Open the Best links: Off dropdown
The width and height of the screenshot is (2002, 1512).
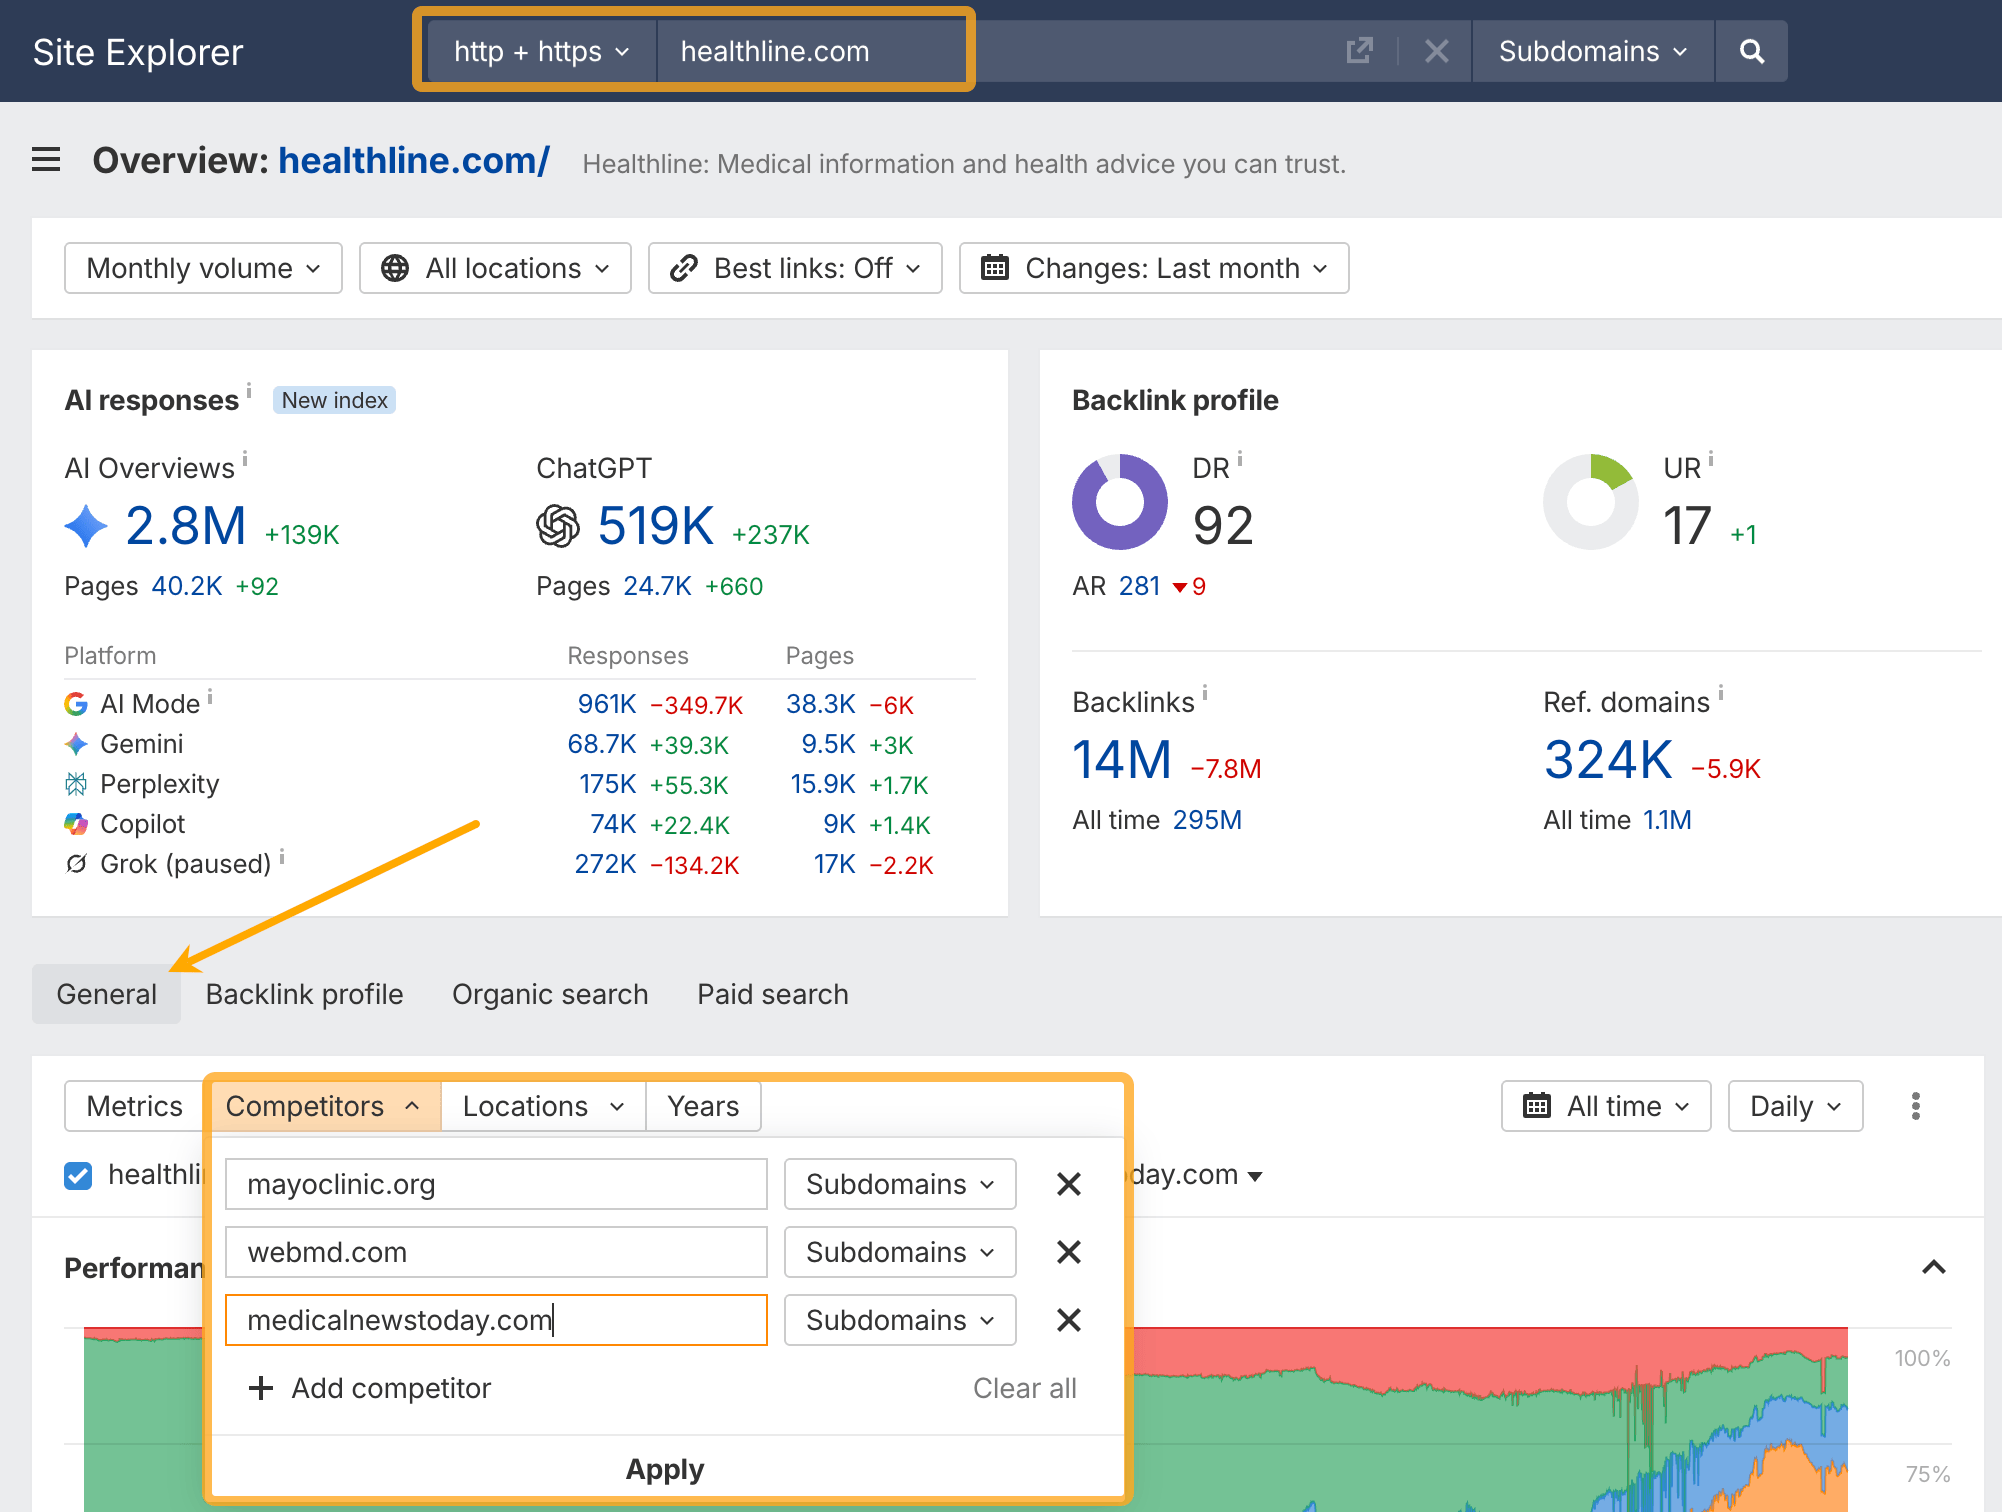[795, 268]
